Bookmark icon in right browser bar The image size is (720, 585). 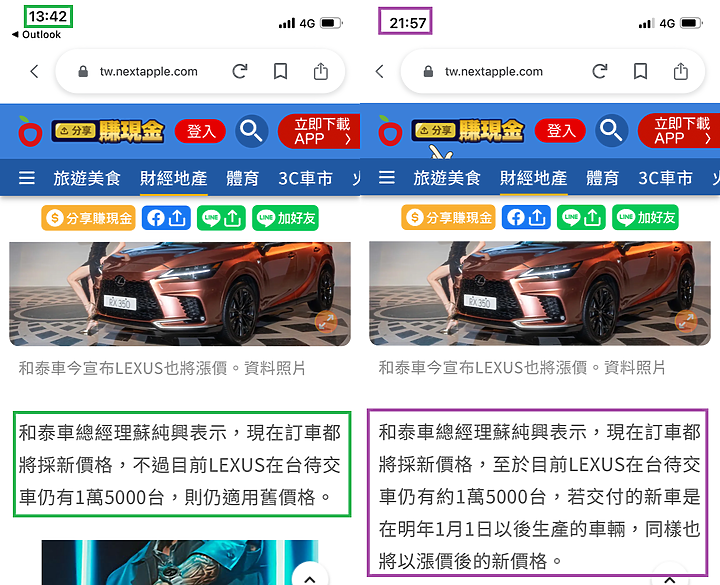(x=641, y=71)
